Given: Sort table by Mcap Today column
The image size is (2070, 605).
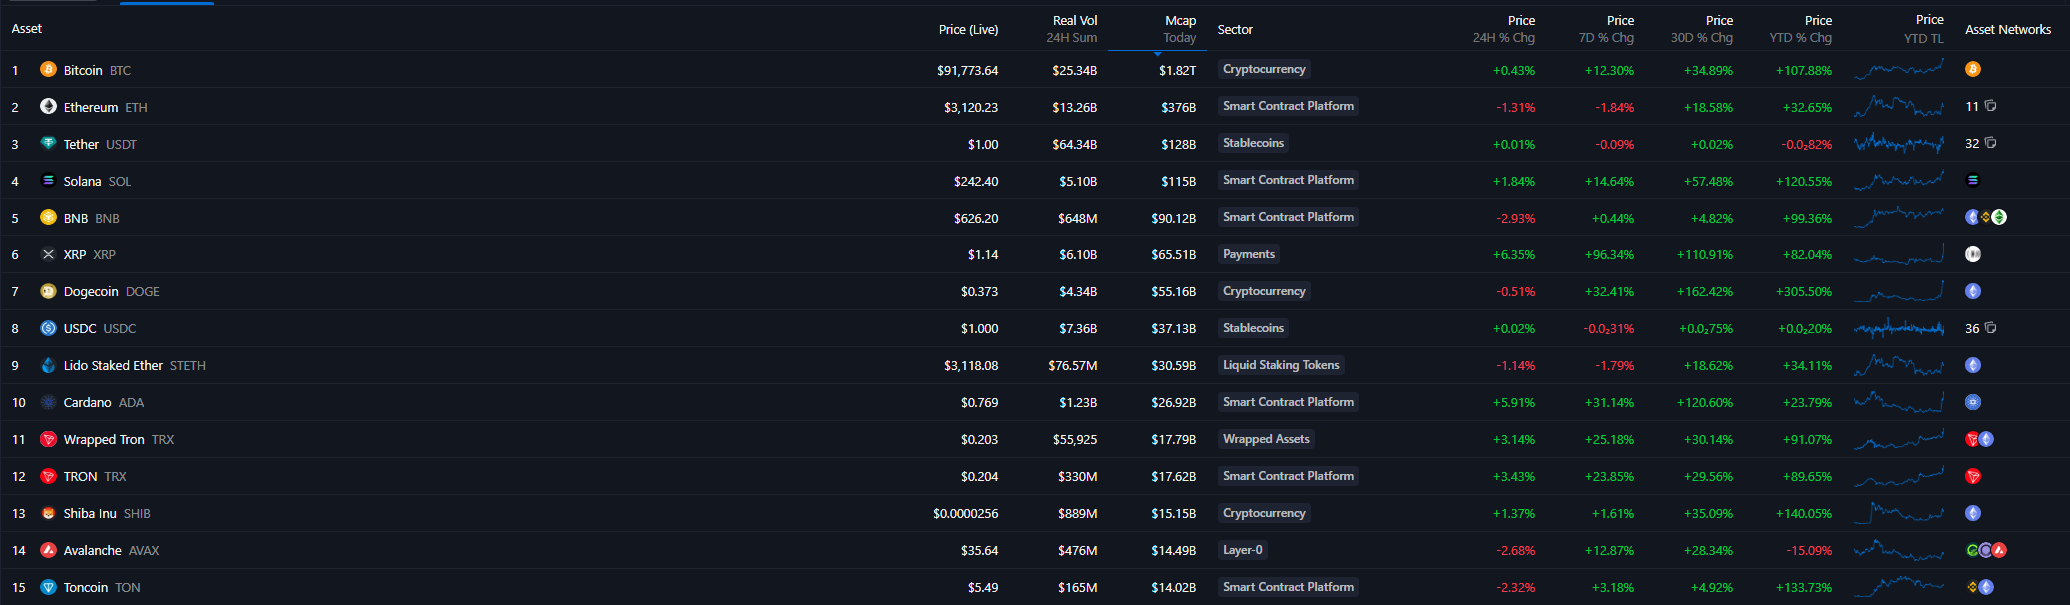Looking at the screenshot, I should (1179, 29).
